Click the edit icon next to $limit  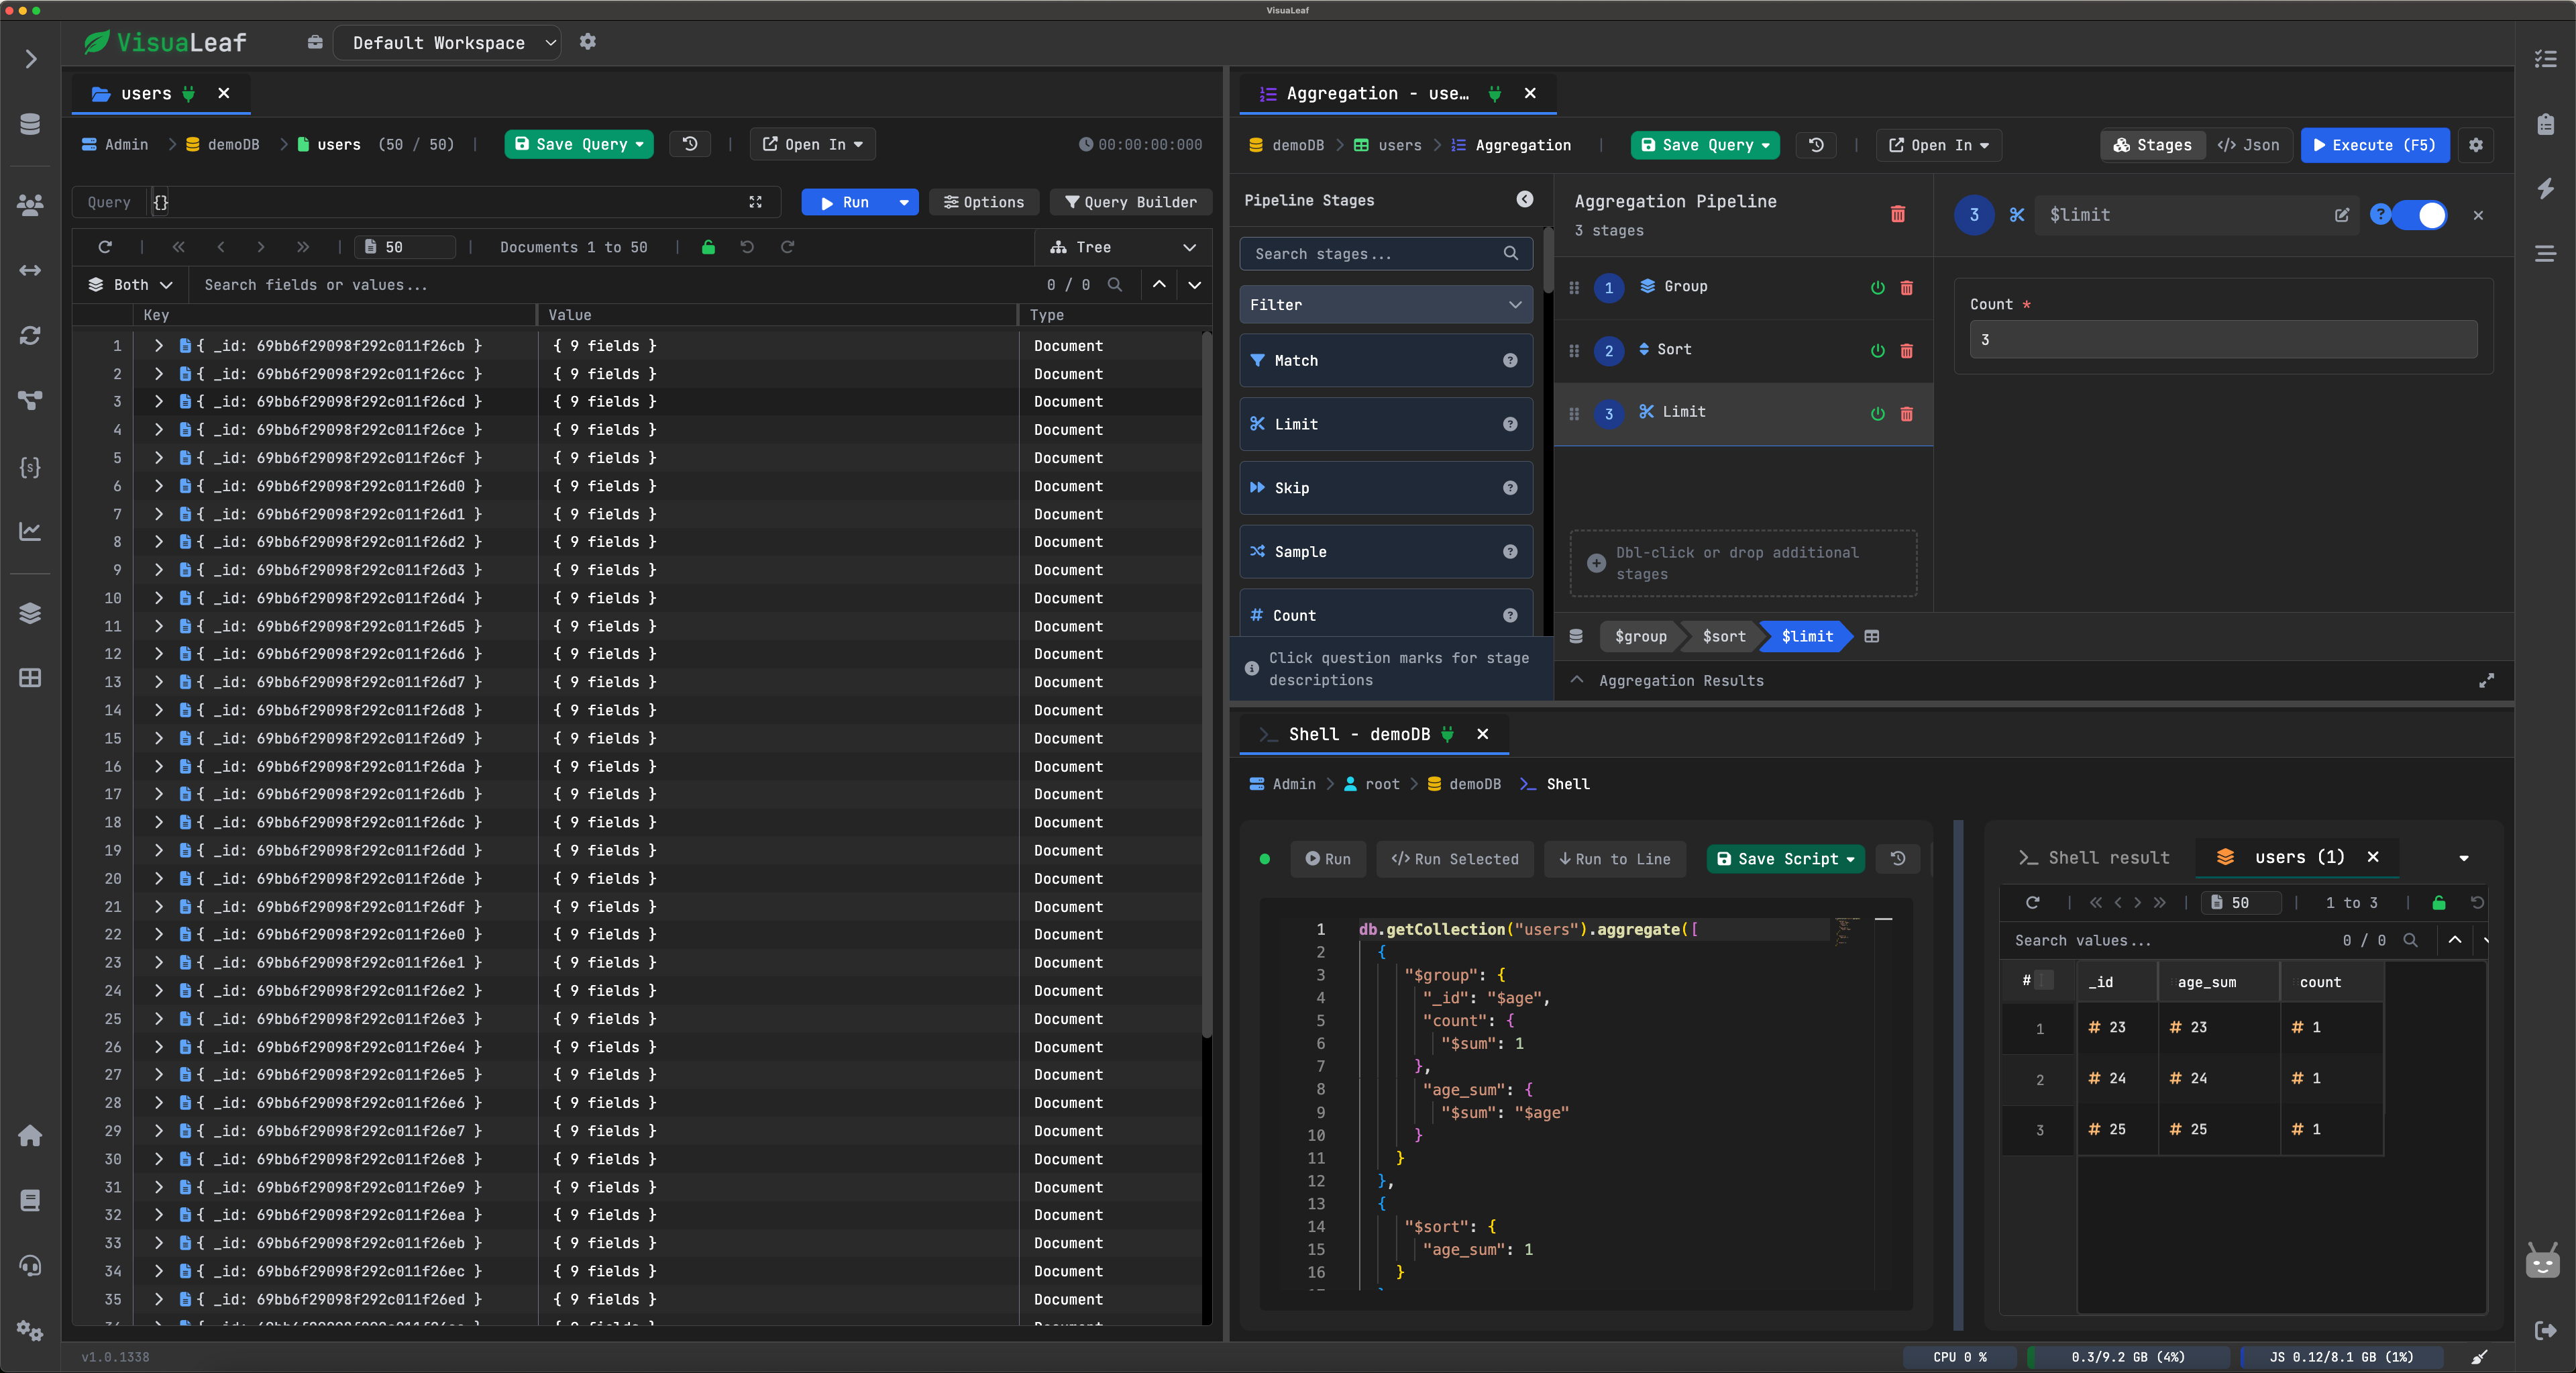(2341, 215)
